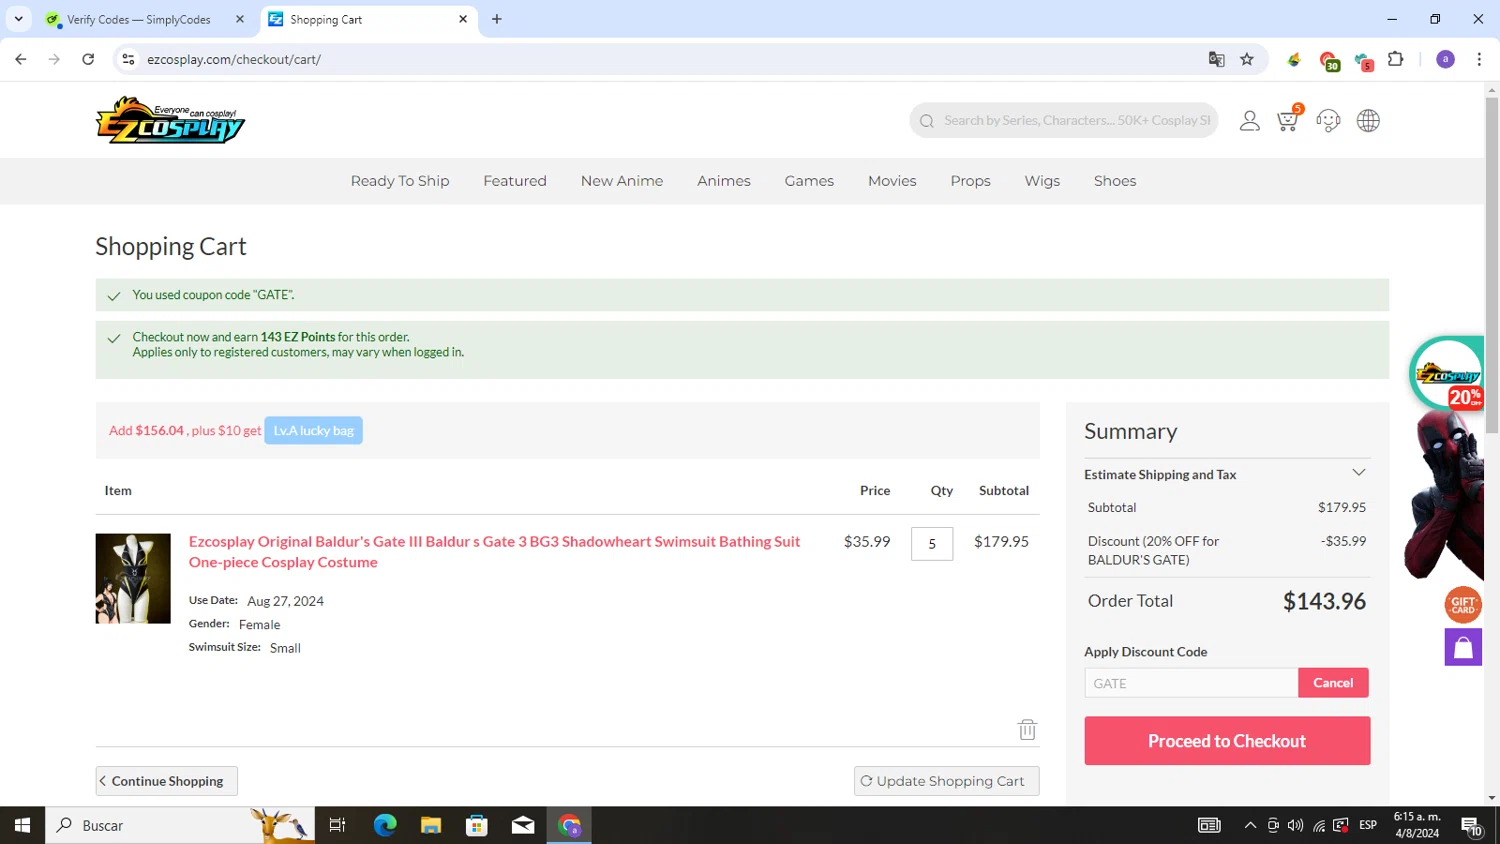Screen dimensions: 1500x844
Task: Show hidden system tray icons
Action: pyautogui.click(x=1250, y=825)
